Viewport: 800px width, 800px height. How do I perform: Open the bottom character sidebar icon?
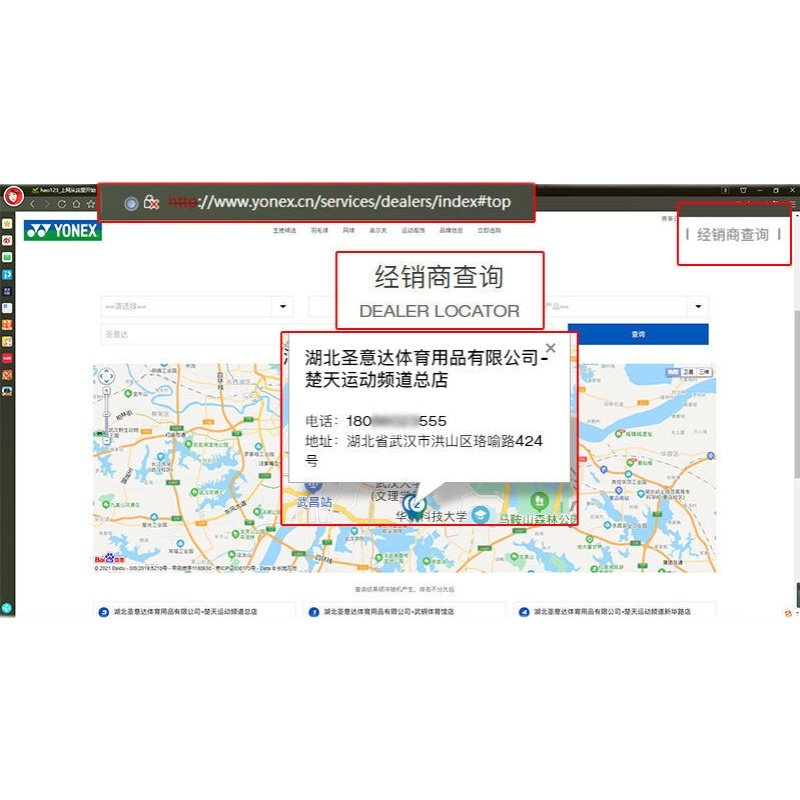pos(7,391)
